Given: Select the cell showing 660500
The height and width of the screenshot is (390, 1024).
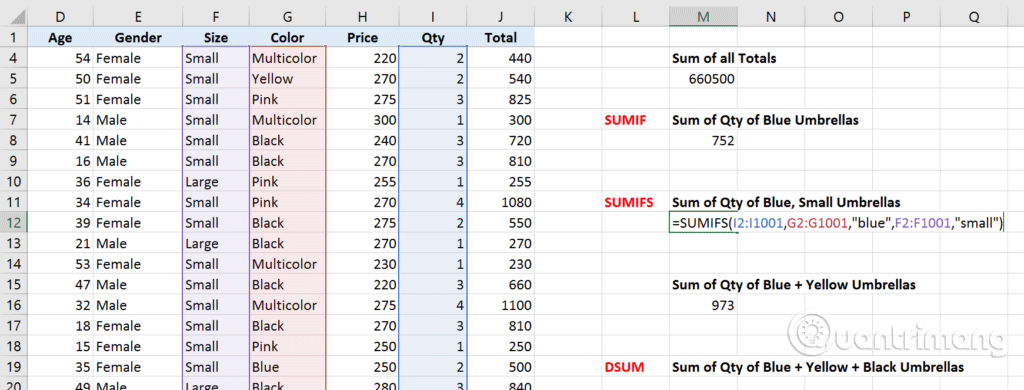Looking at the screenshot, I should (x=703, y=79).
